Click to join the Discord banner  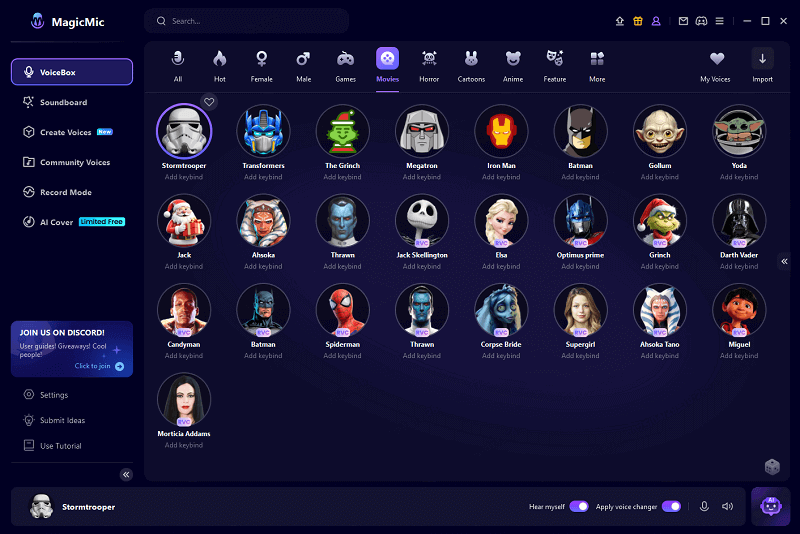99,366
